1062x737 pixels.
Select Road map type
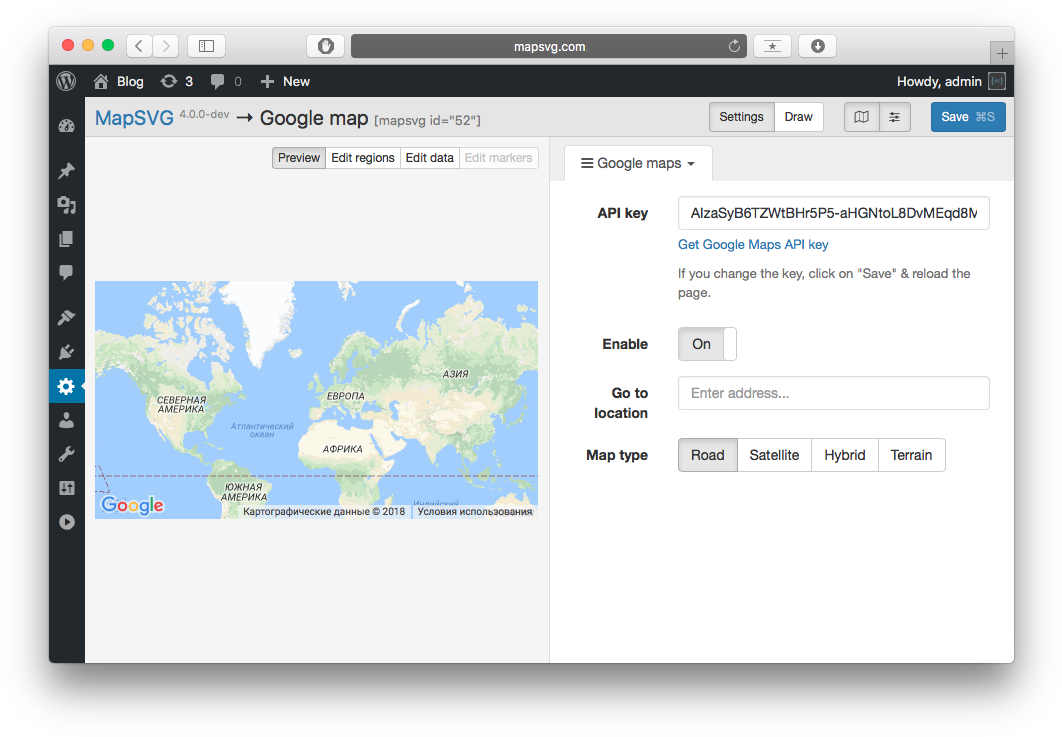point(708,455)
